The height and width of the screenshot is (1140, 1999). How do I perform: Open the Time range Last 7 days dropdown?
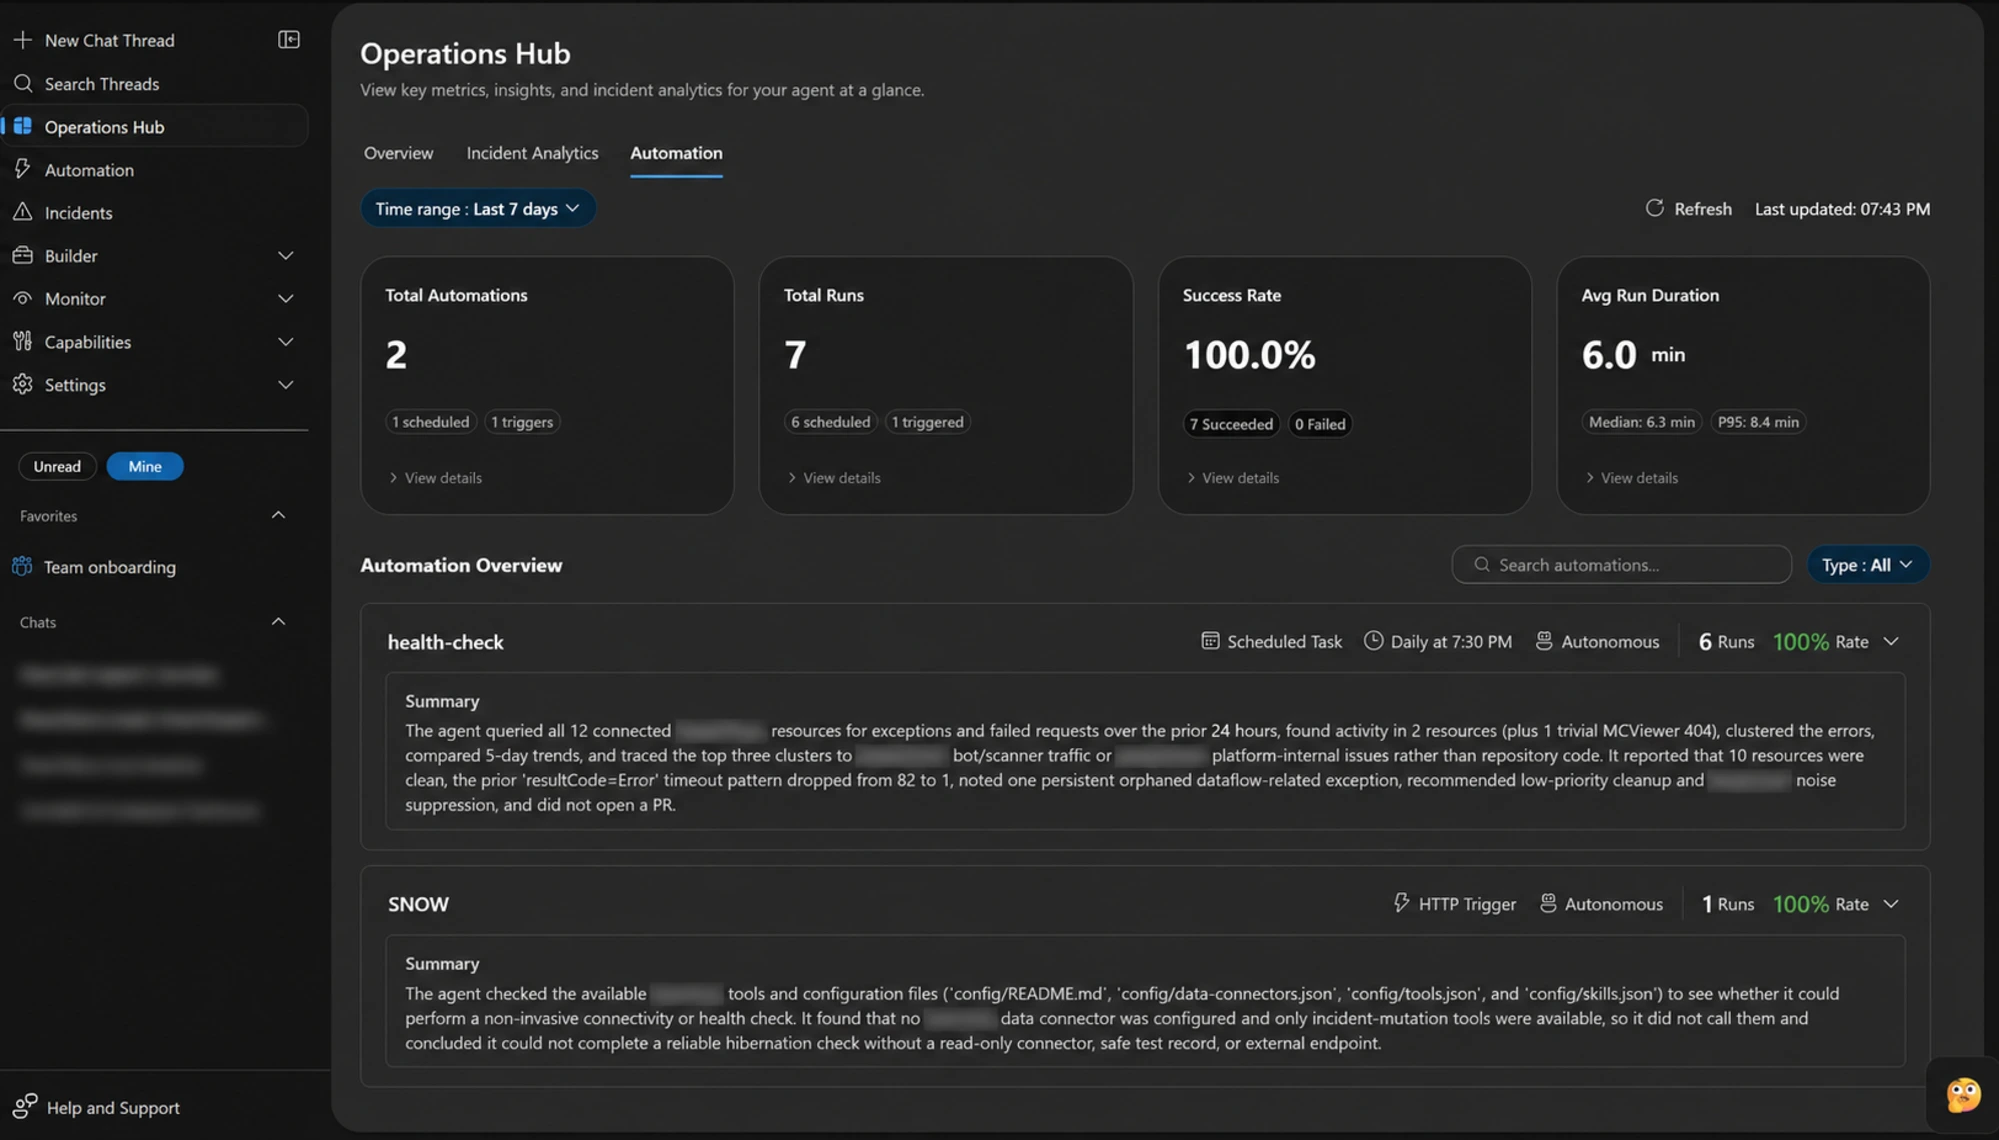point(478,208)
